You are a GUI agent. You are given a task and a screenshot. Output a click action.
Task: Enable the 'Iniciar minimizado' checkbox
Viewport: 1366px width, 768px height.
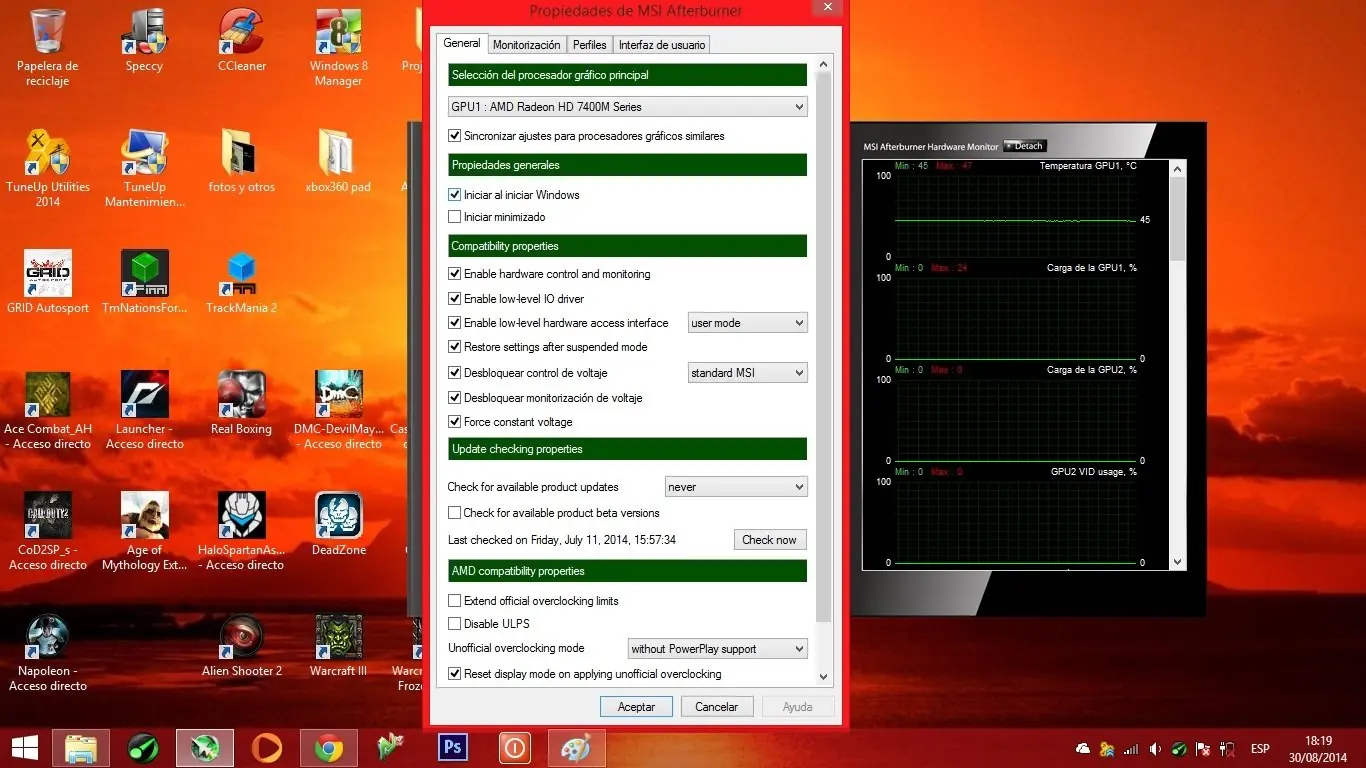click(455, 217)
